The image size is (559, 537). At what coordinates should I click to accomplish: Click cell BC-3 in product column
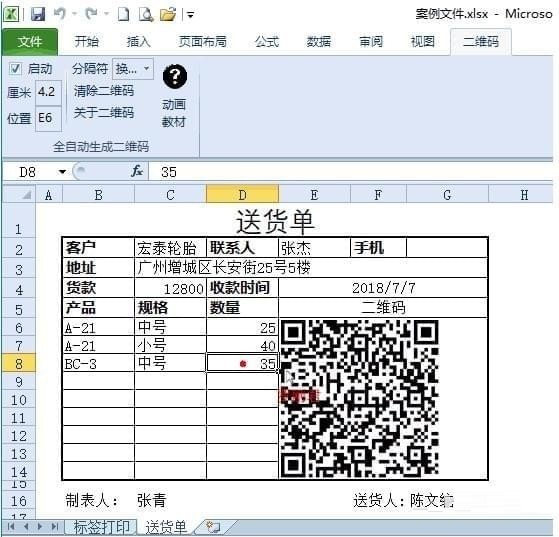(x=98, y=364)
